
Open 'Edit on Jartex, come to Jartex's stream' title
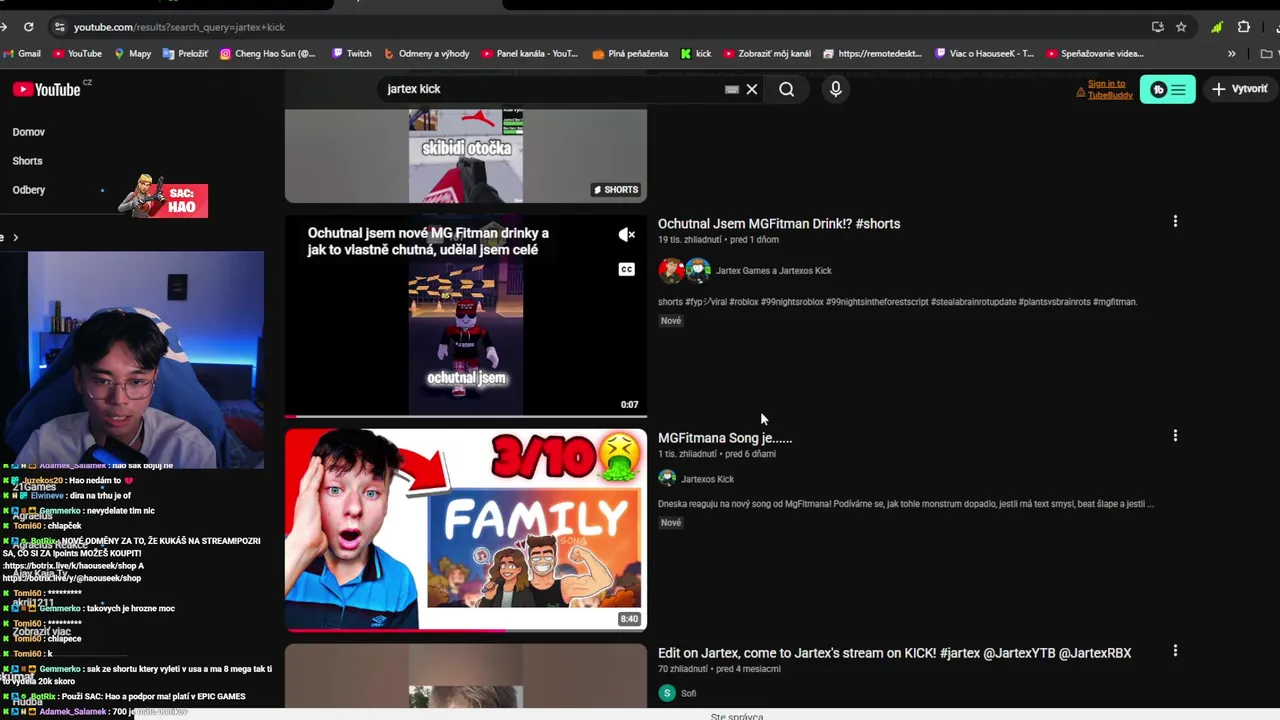[x=895, y=653]
